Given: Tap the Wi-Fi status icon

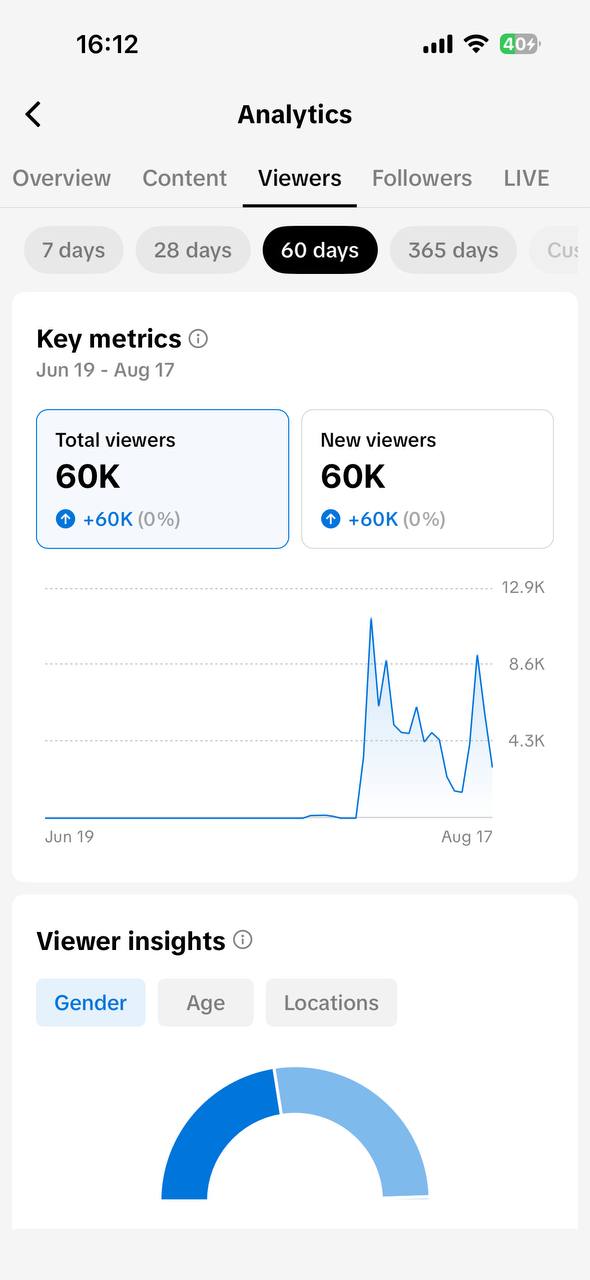Looking at the screenshot, I should coord(476,44).
